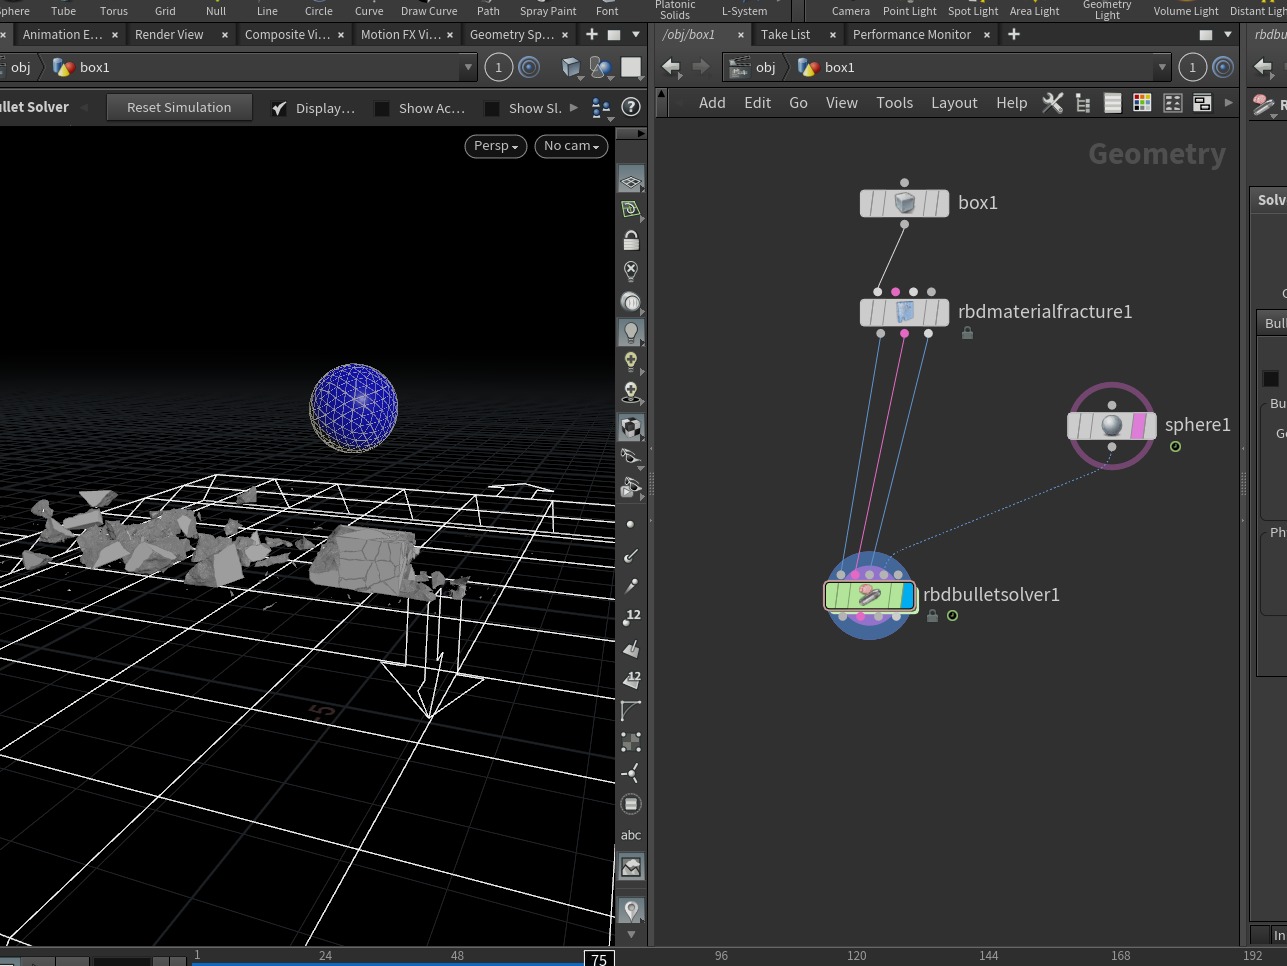Screen dimensions: 1287x966
Task: Click frame 24 on the timeline slider
Action: pos(325,955)
